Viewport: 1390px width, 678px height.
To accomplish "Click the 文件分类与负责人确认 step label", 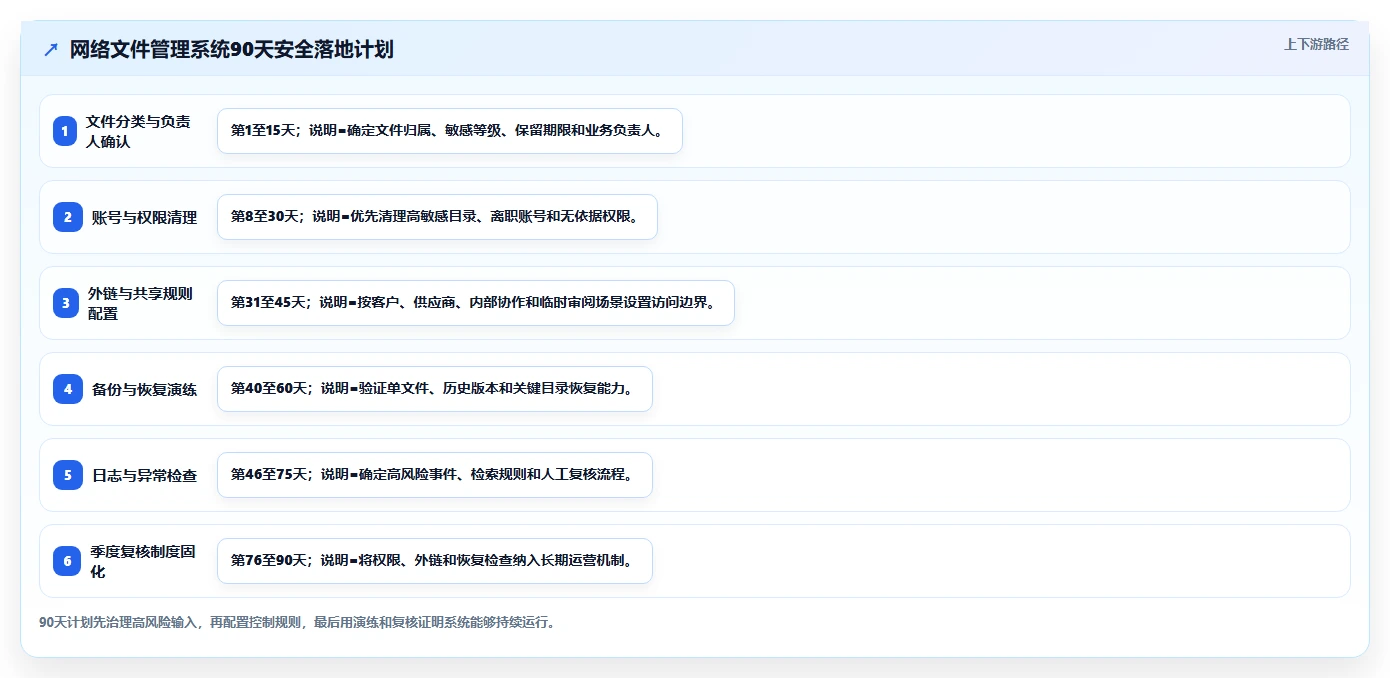I will [x=138, y=131].
